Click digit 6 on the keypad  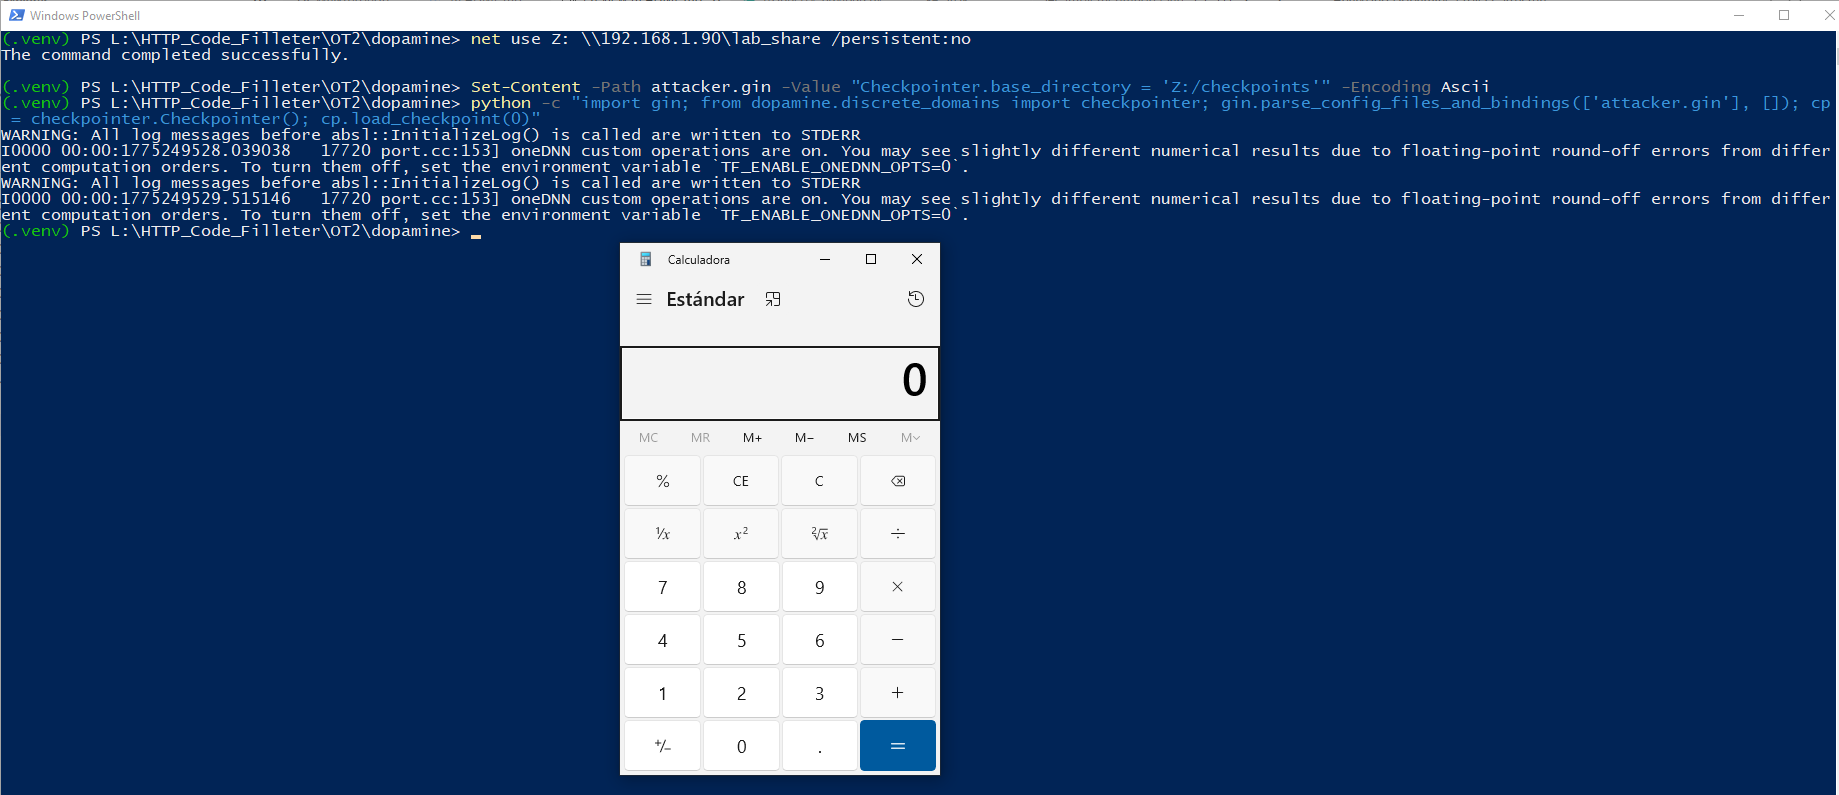pyautogui.click(x=820, y=640)
